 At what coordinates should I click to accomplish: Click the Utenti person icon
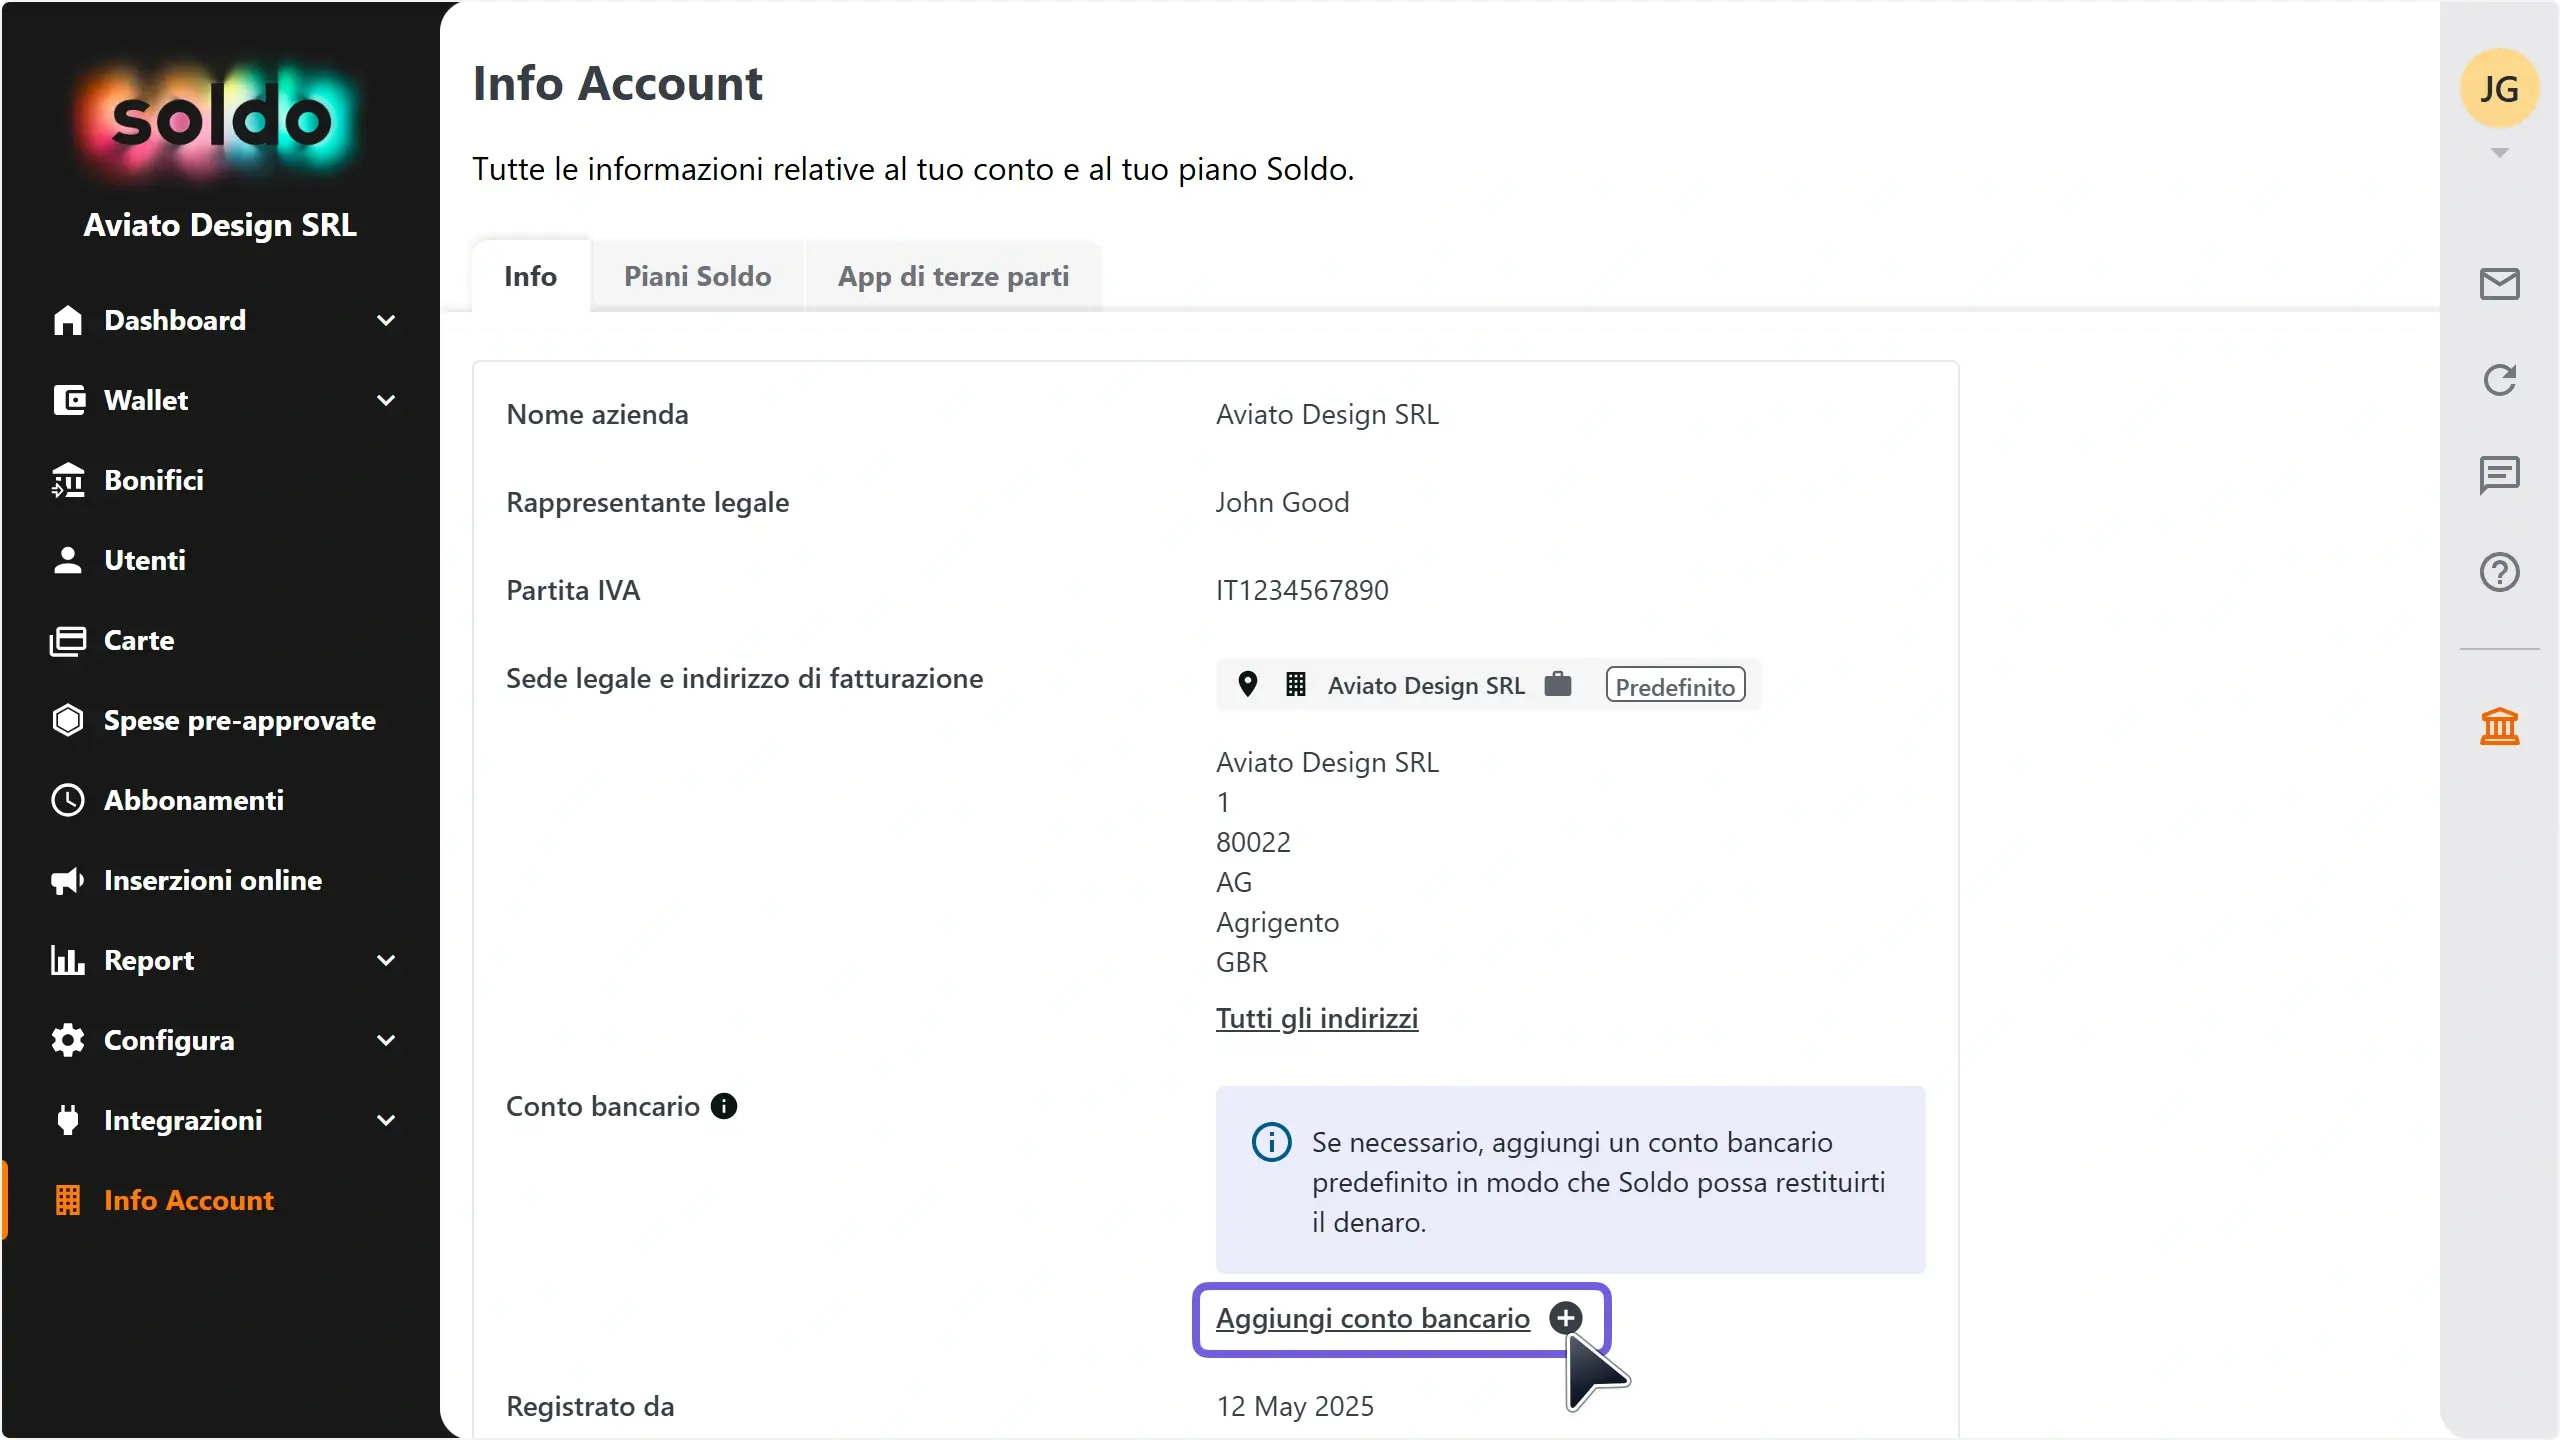pos(67,560)
